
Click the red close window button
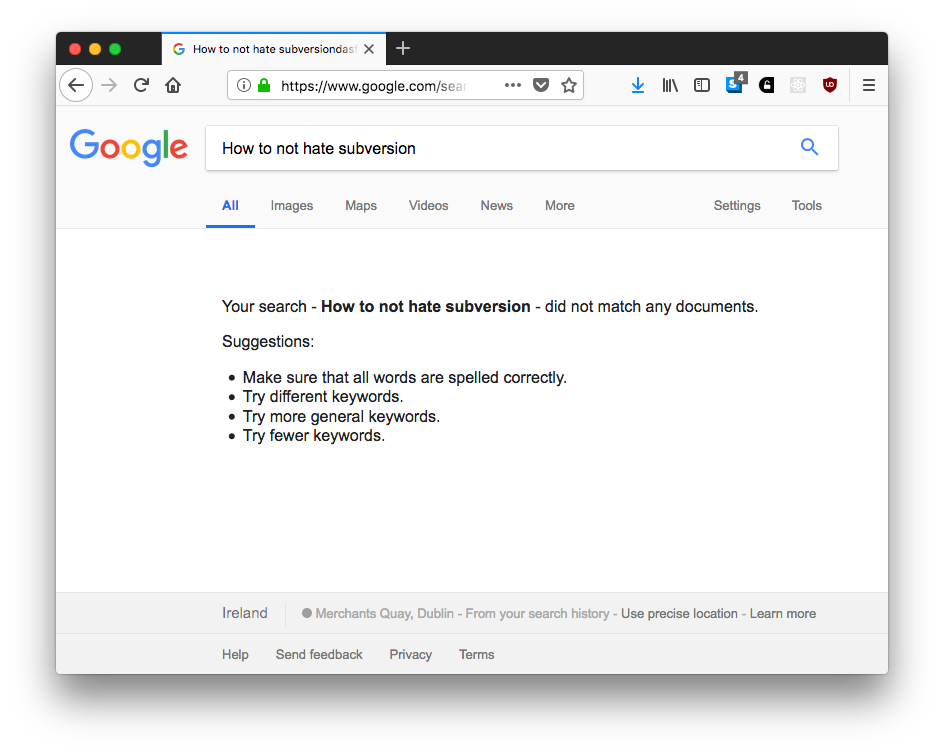(75, 49)
